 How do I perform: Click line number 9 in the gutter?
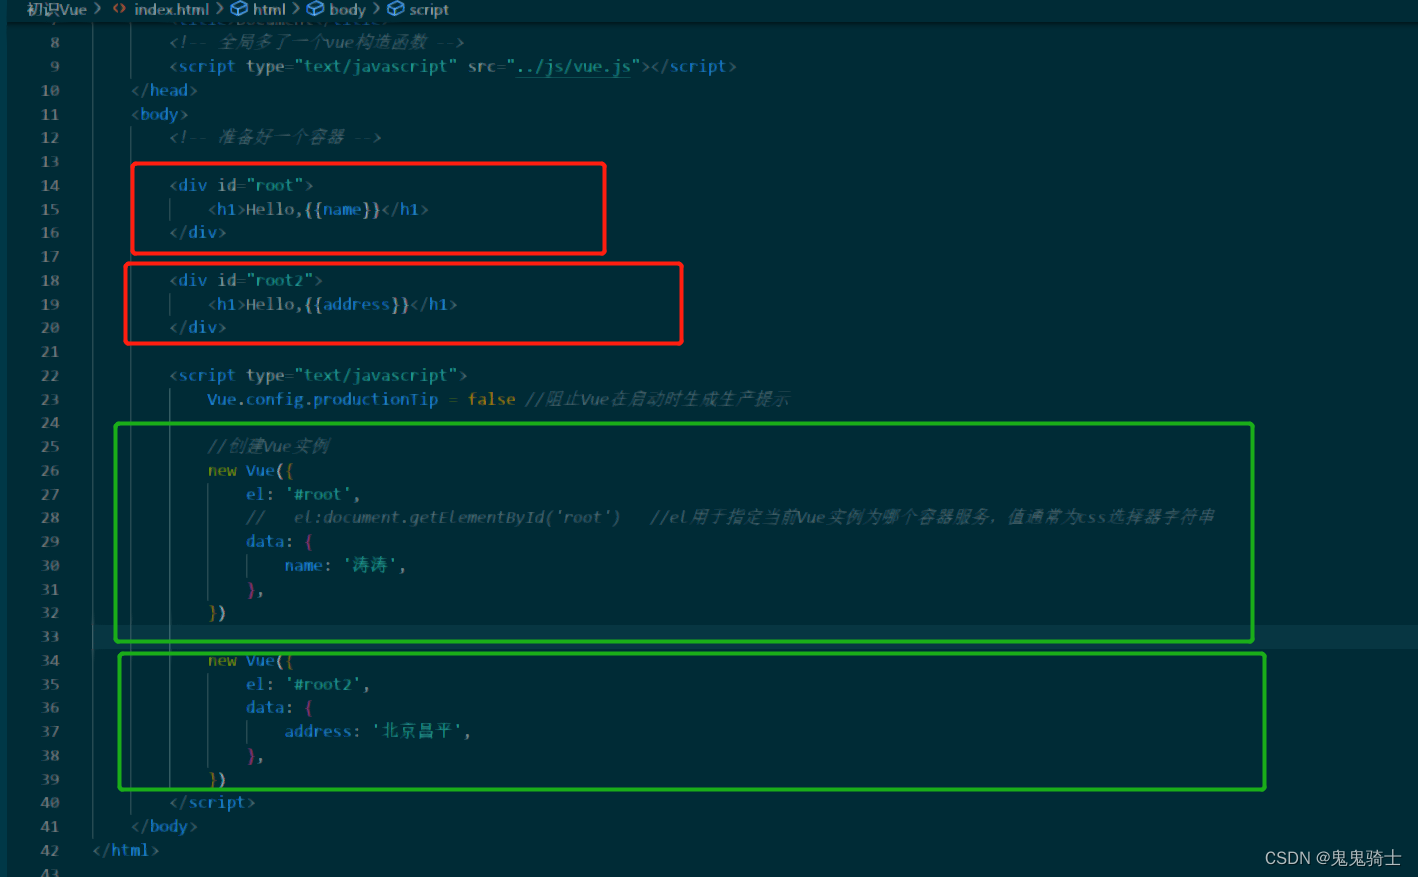pyautogui.click(x=54, y=66)
